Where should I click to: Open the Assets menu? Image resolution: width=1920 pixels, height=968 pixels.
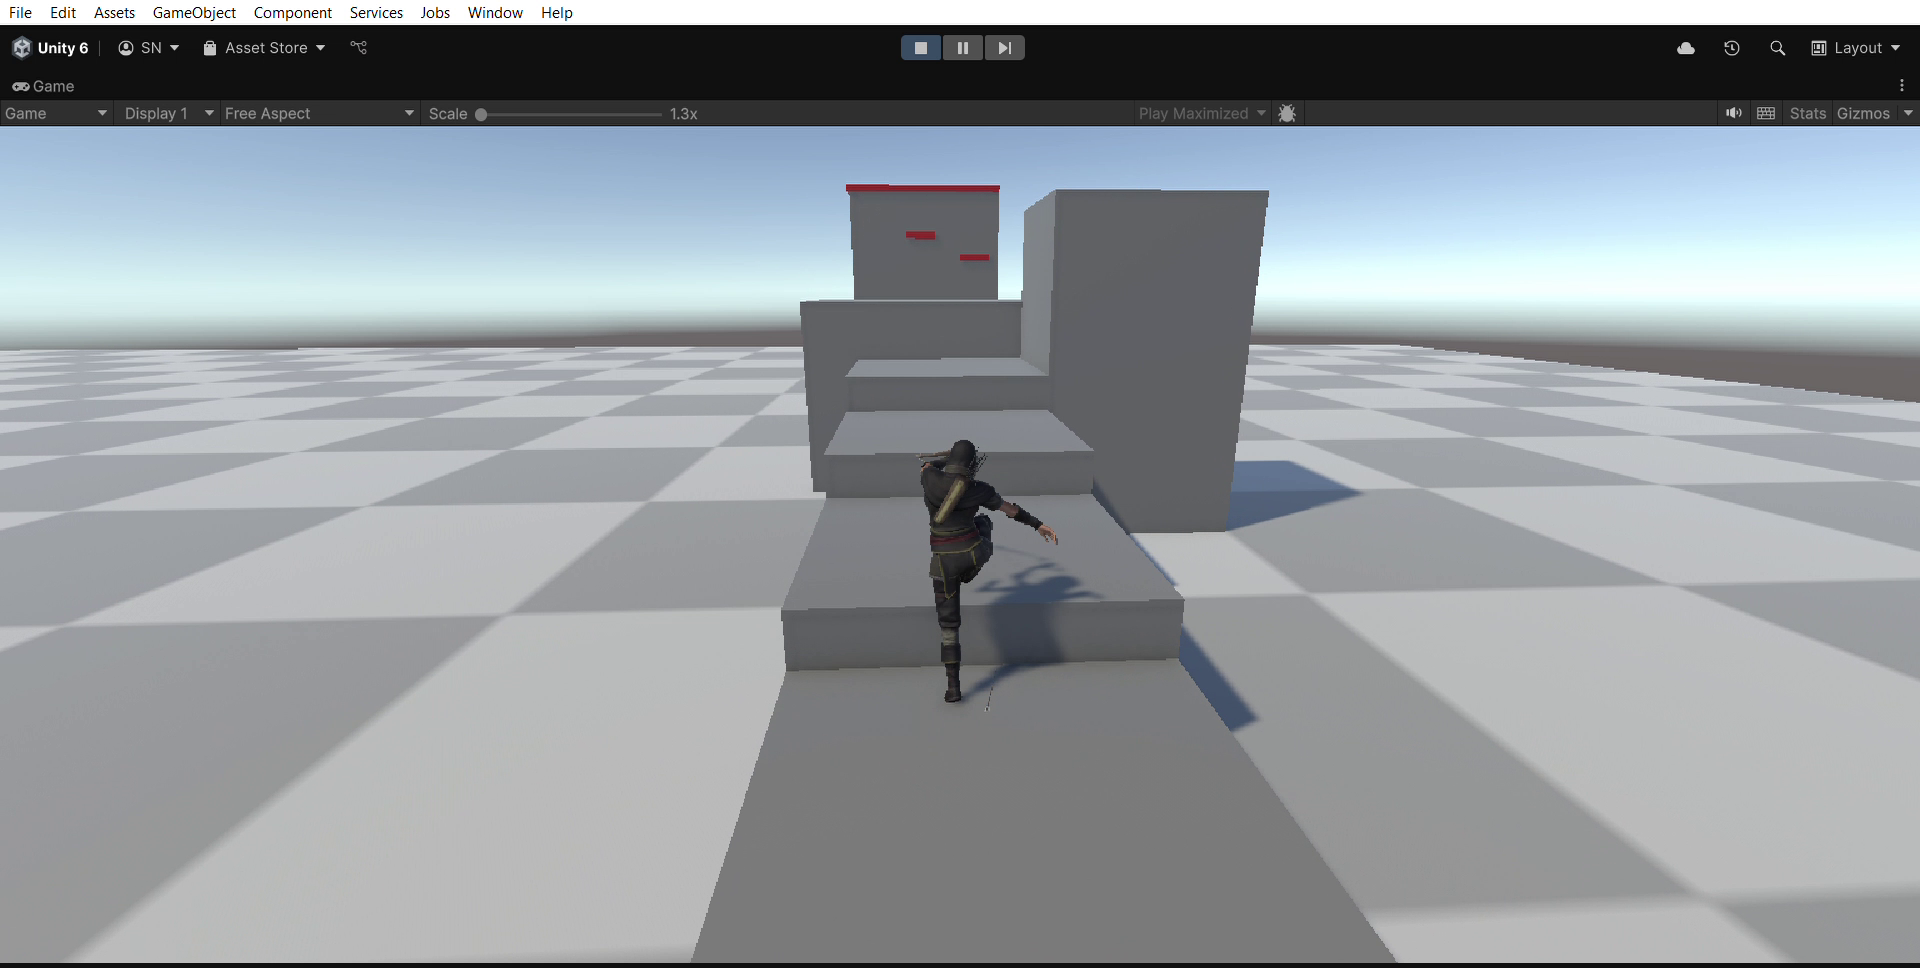tap(114, 12)
